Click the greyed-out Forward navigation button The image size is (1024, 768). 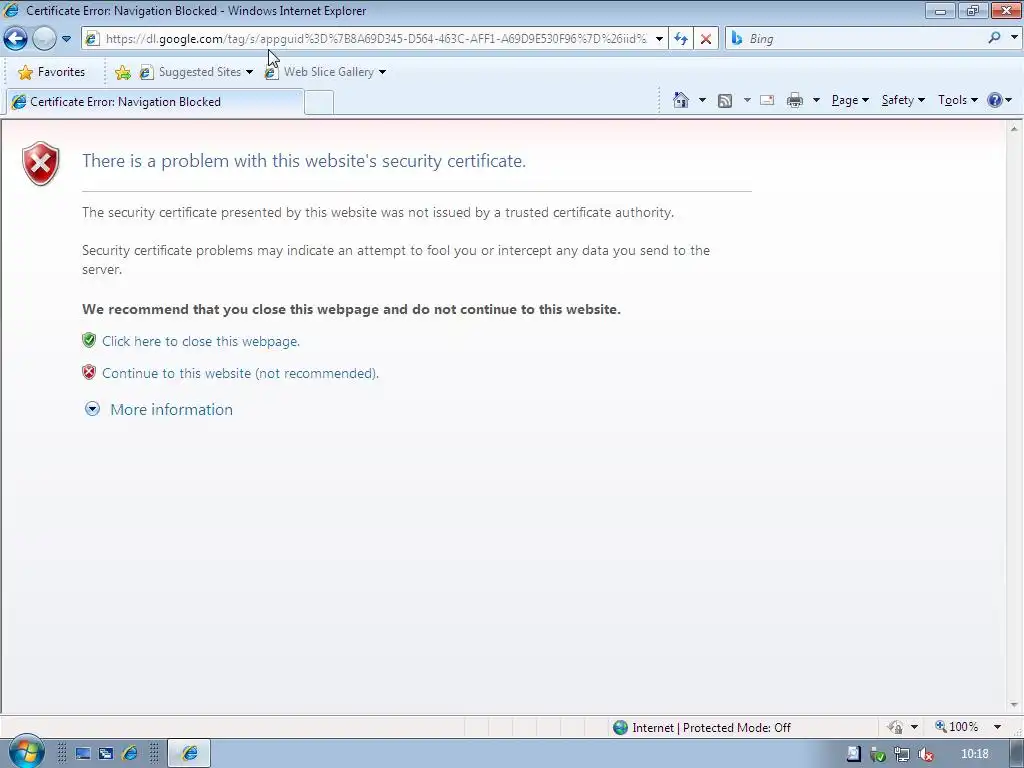44,39
